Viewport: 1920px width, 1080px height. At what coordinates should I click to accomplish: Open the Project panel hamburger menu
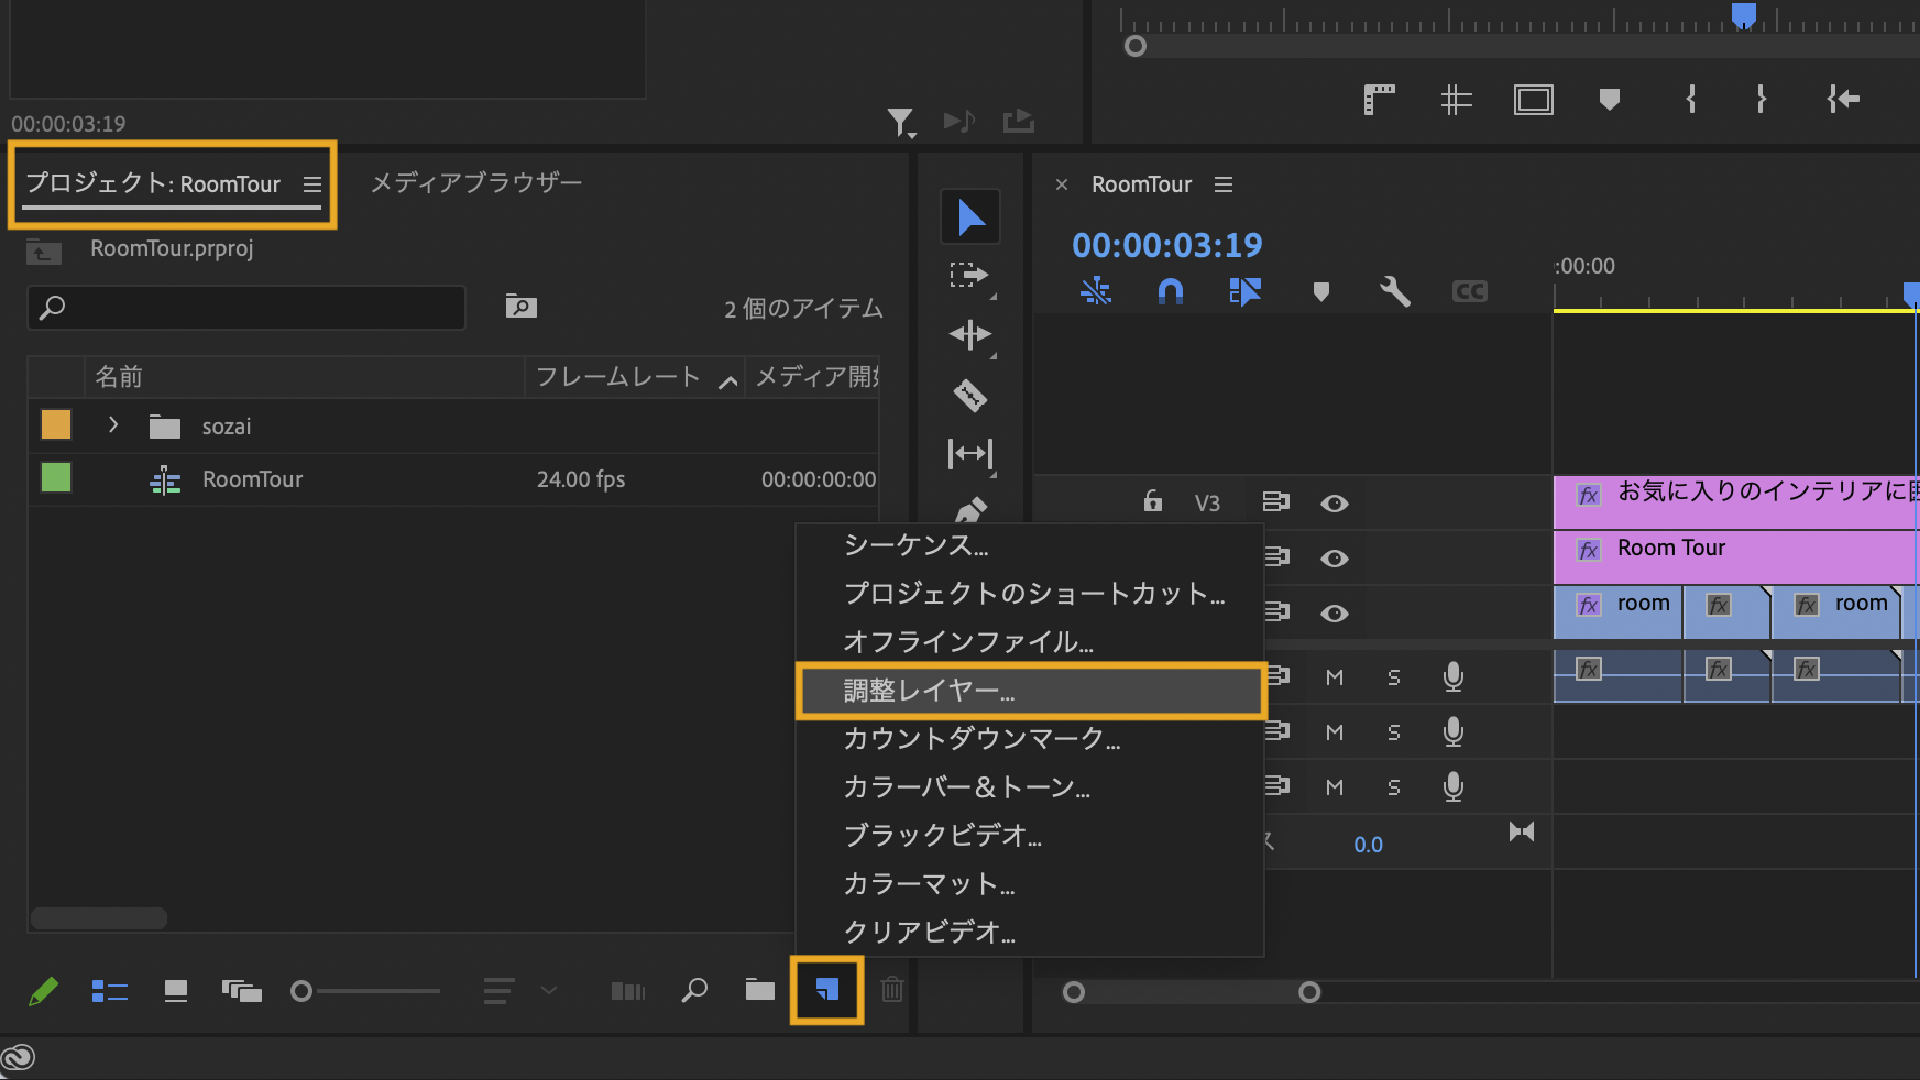click(x=312, y=184)
